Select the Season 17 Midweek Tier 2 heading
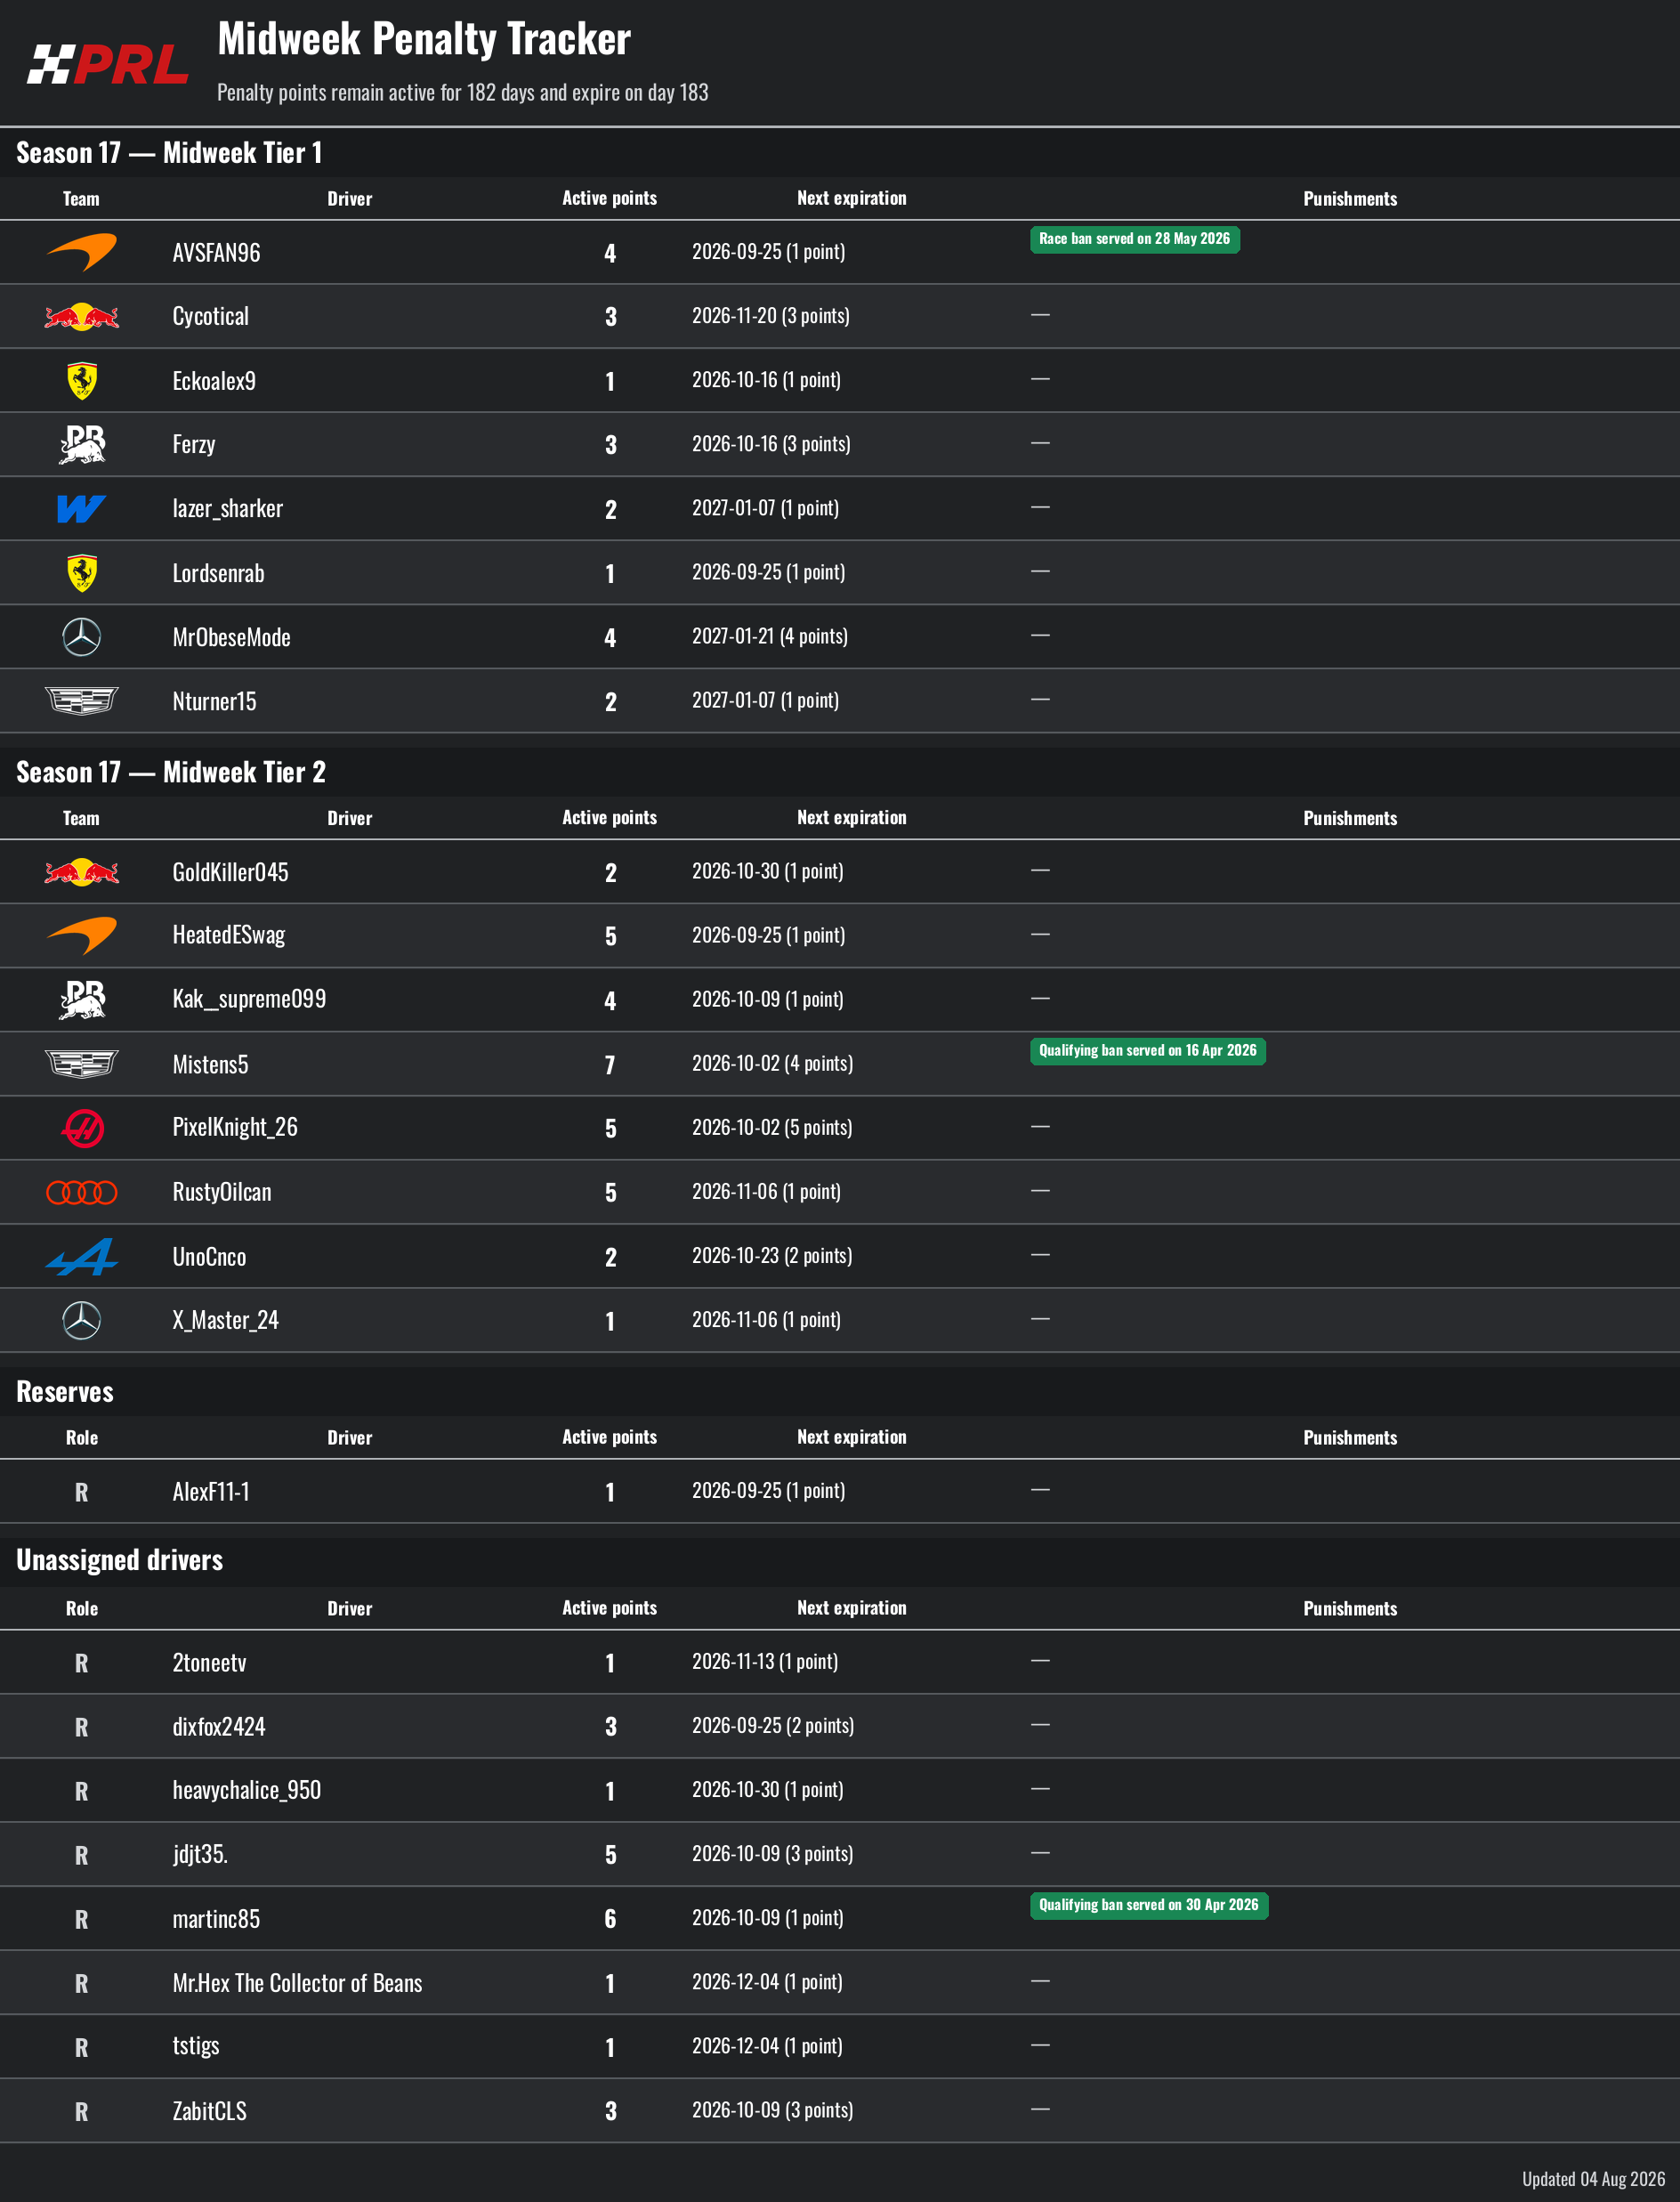 point(171,772)
